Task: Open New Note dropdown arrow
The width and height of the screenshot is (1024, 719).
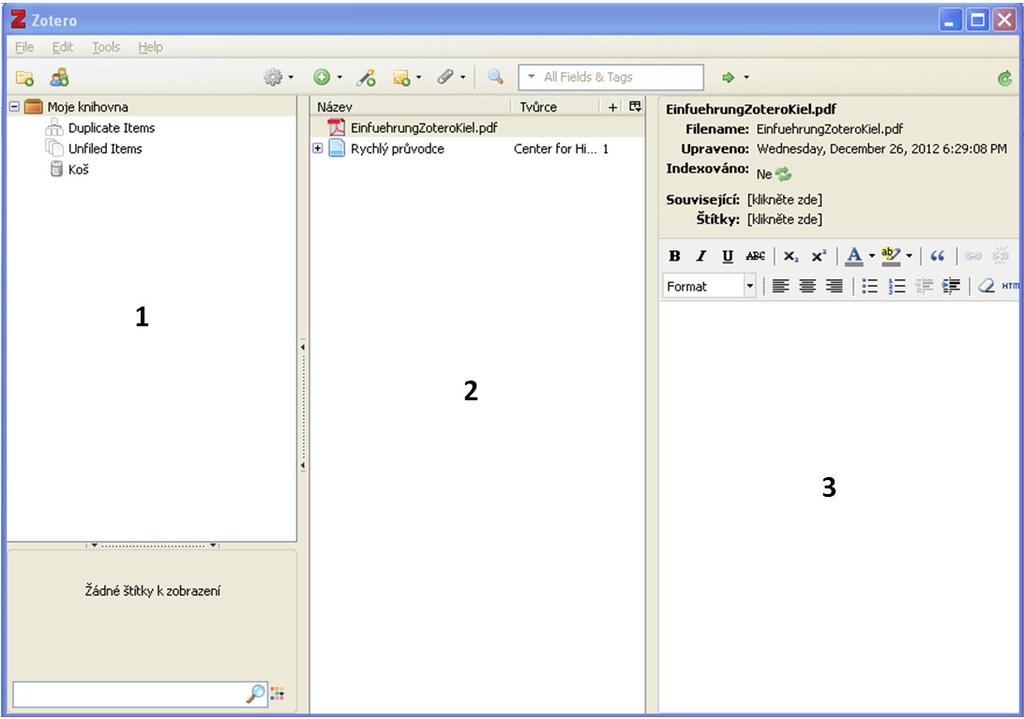Action: (x=419, y=77)
